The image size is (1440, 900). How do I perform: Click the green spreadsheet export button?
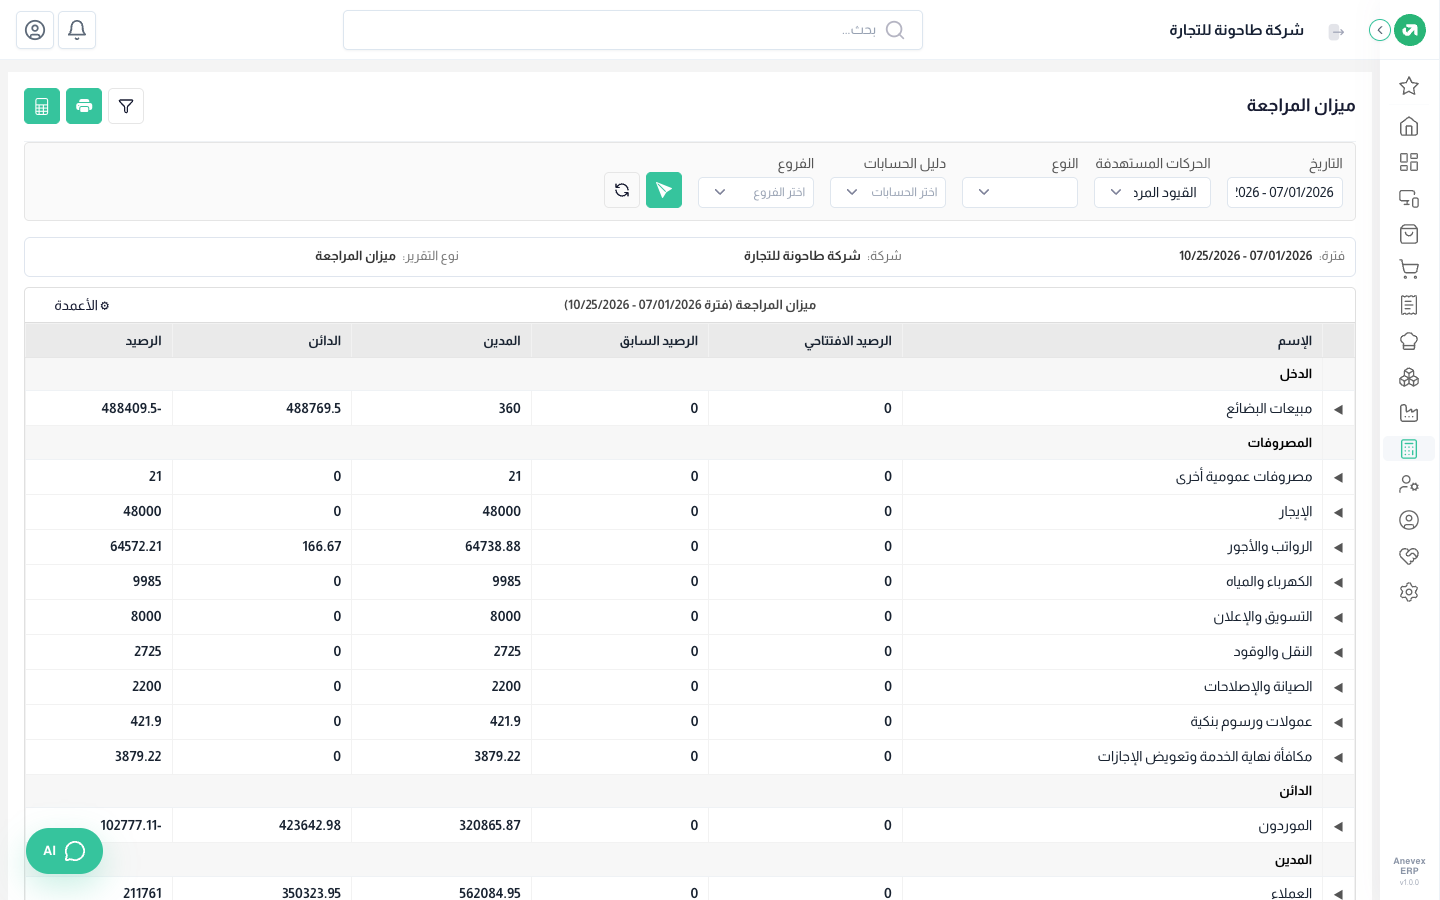pyautogui.click(x=42, y=106)
